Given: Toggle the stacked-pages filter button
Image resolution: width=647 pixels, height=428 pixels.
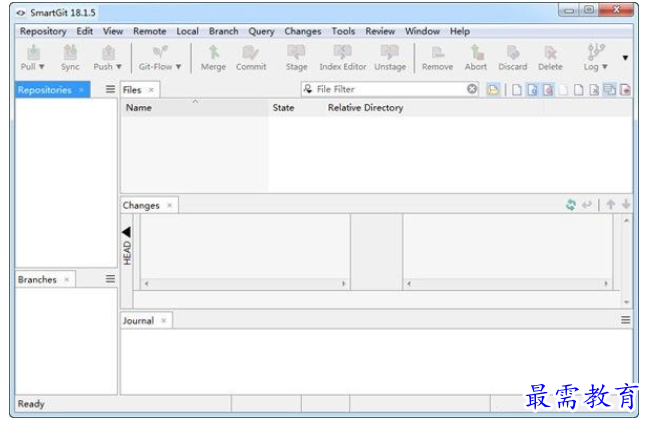Looking at the screenshot, I should (x=609, y=90).
